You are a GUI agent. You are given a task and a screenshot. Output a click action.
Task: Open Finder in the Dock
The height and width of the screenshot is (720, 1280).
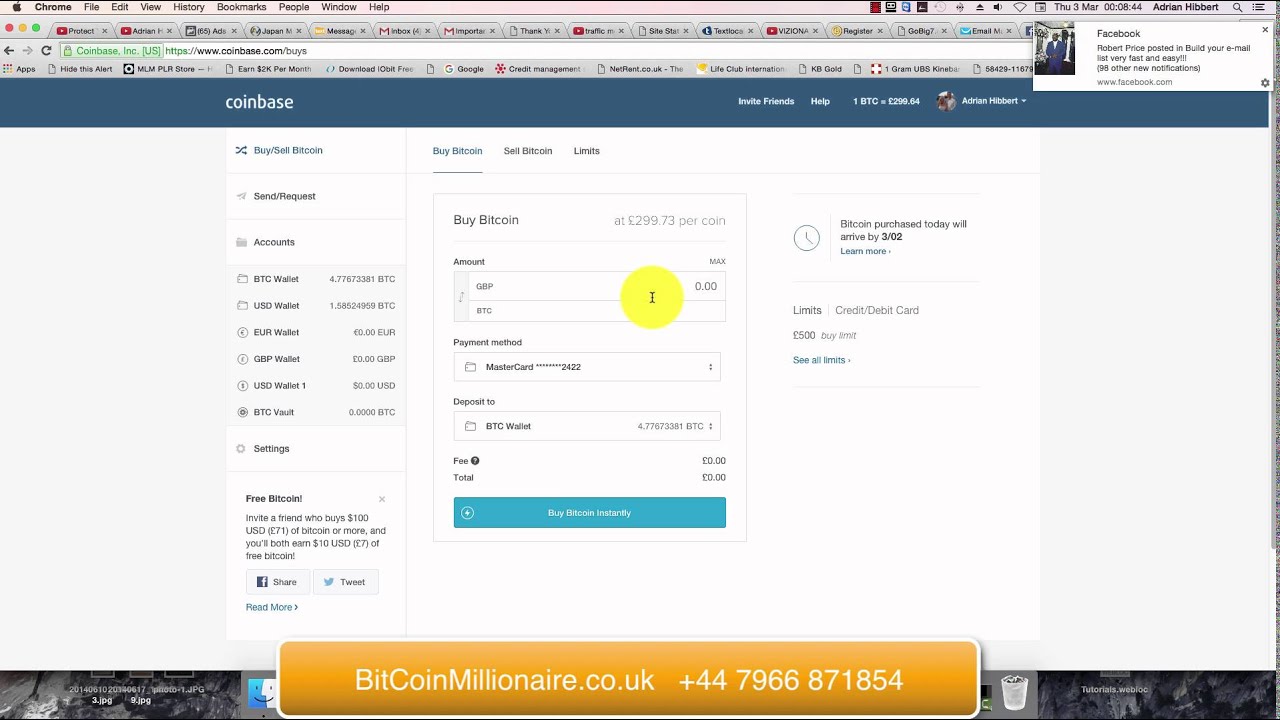(x=262, y=693)
